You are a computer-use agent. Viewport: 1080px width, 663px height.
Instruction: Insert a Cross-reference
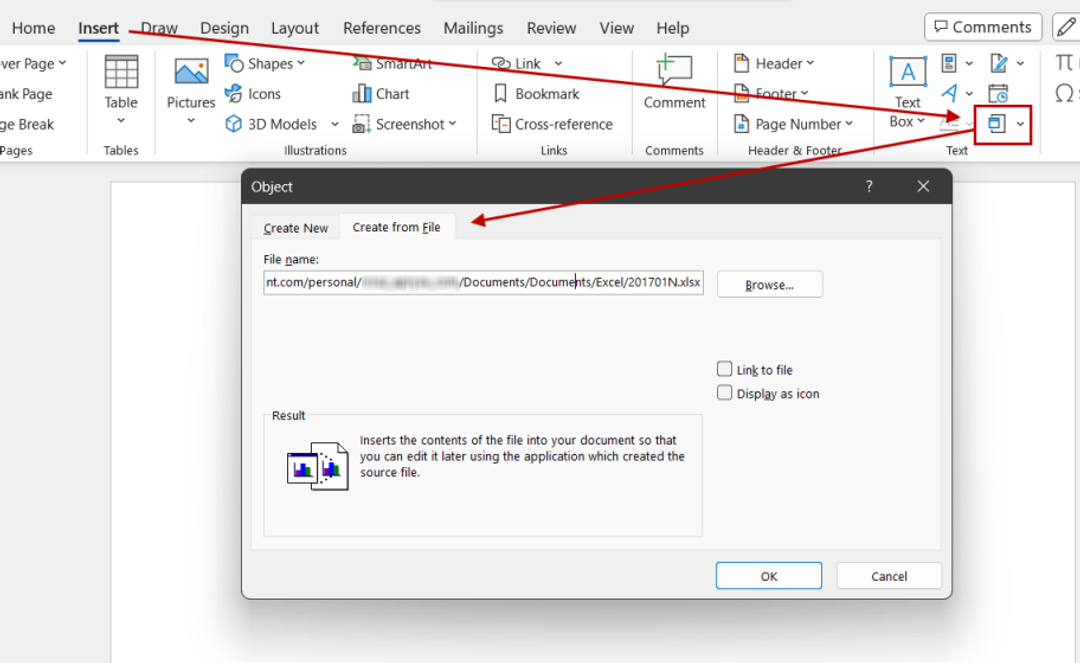554,124
